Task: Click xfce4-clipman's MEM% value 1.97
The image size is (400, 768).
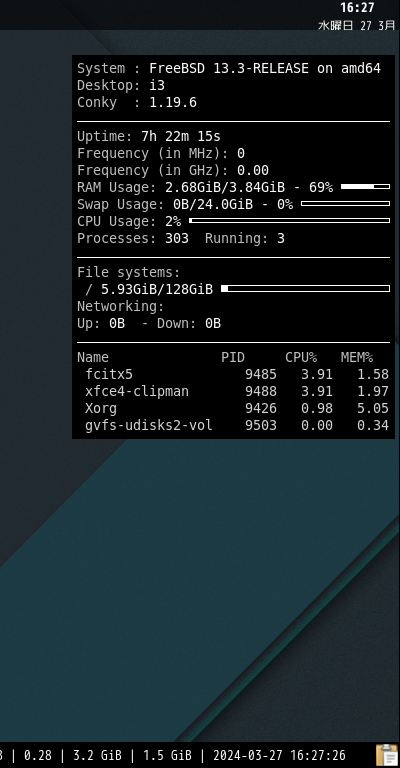Action: coord(373,391)
